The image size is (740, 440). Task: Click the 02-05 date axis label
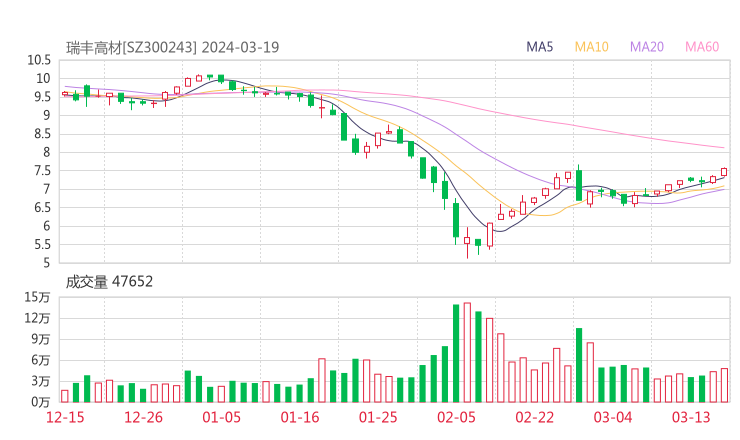(x=456, y=417)
